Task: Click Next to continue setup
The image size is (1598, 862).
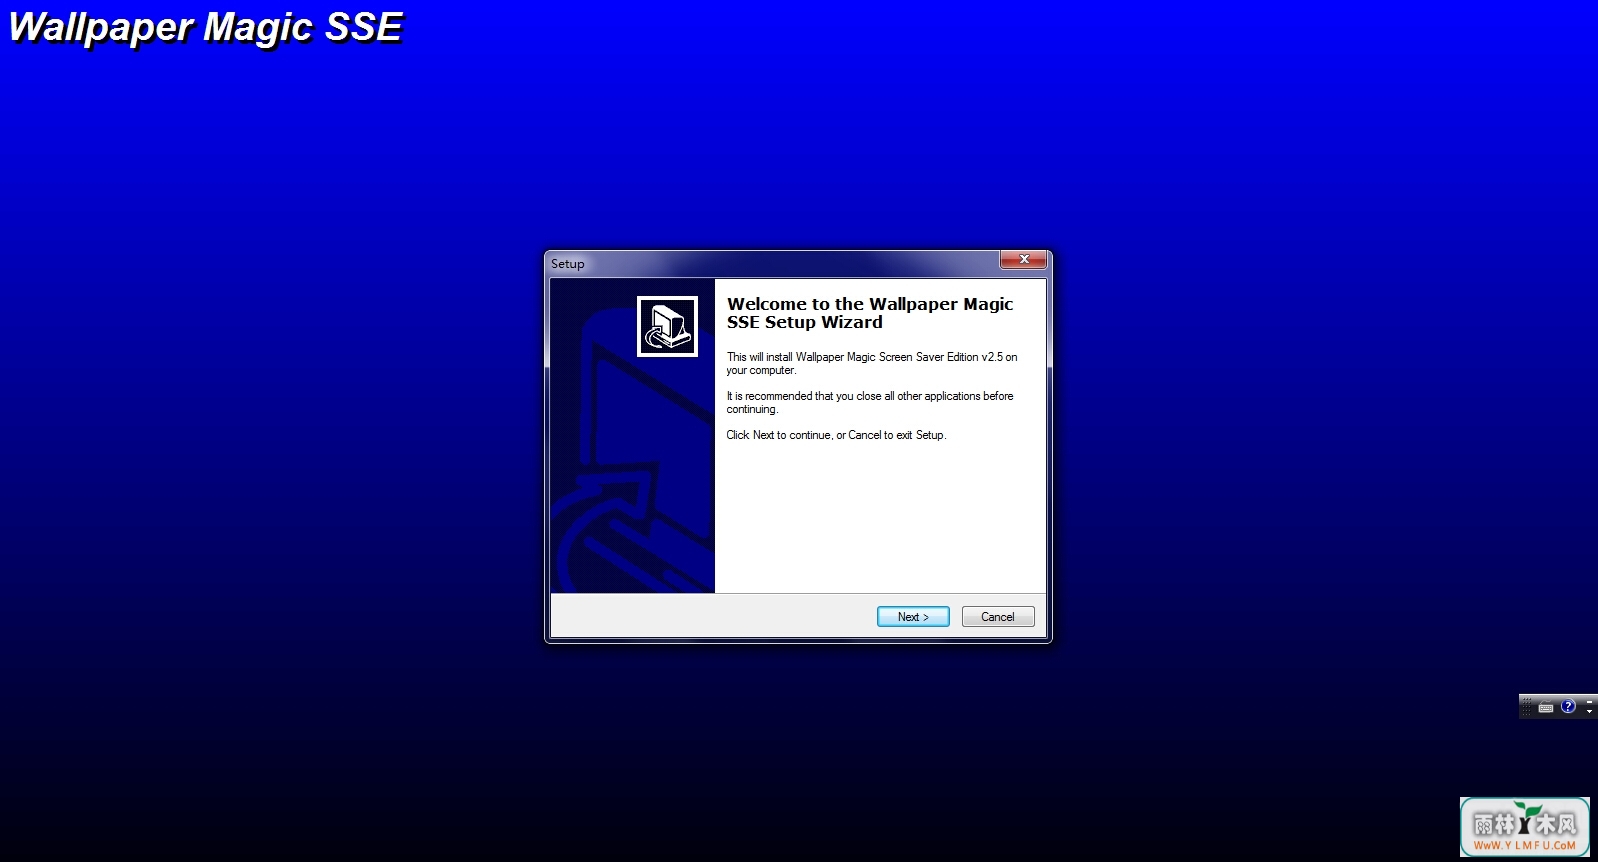Action: point(913,617)
